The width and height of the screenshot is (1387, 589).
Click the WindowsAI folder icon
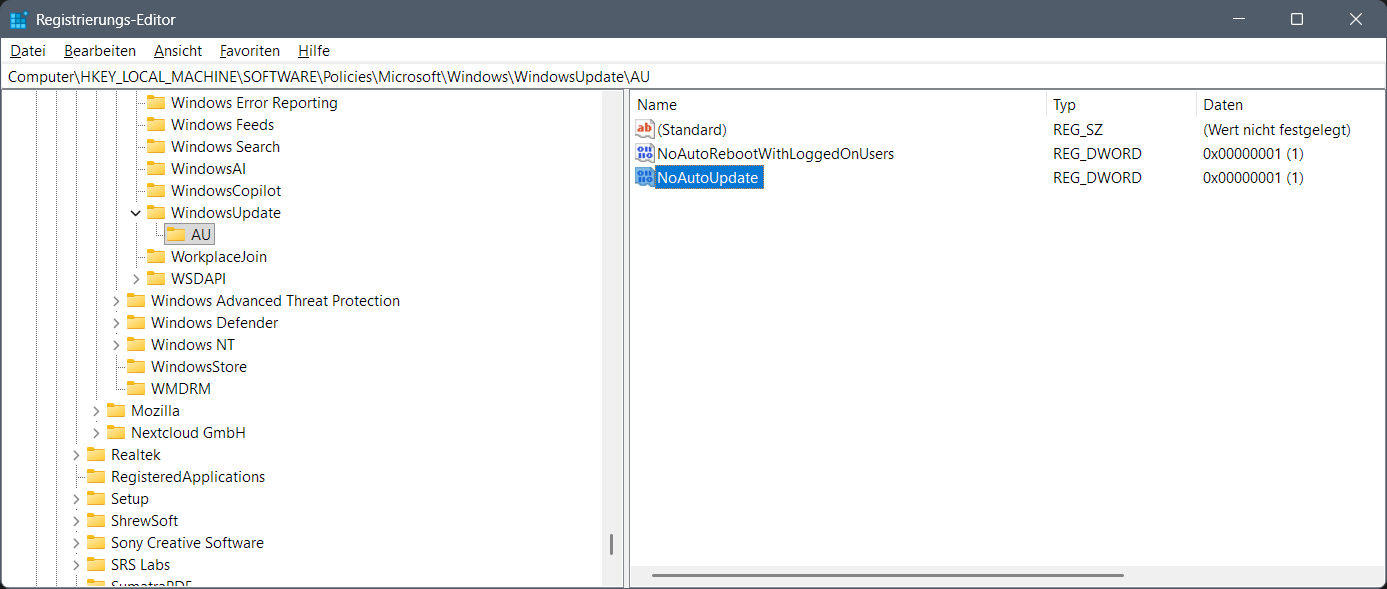point(156,168)
